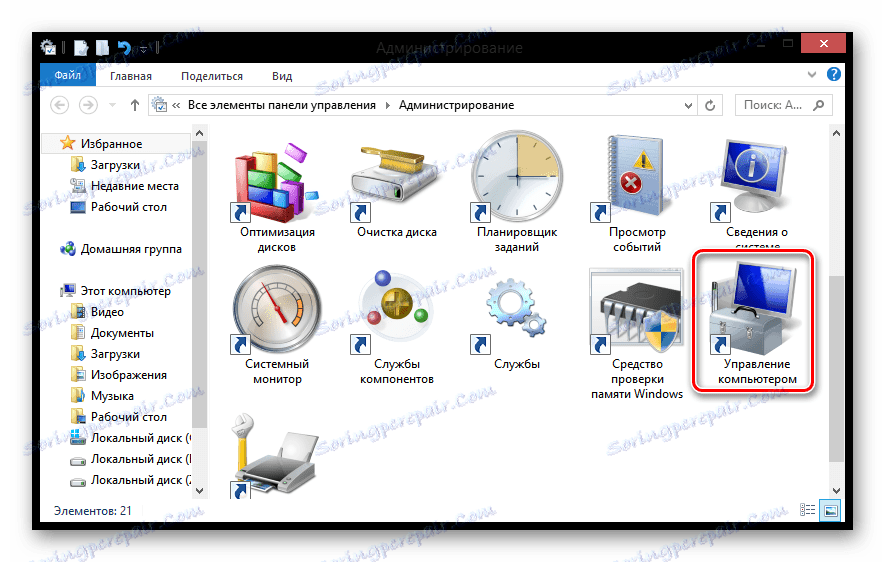Open Средство проверки памяти Windows icon
Screen dimensions: 885x562
click(637, 311)
